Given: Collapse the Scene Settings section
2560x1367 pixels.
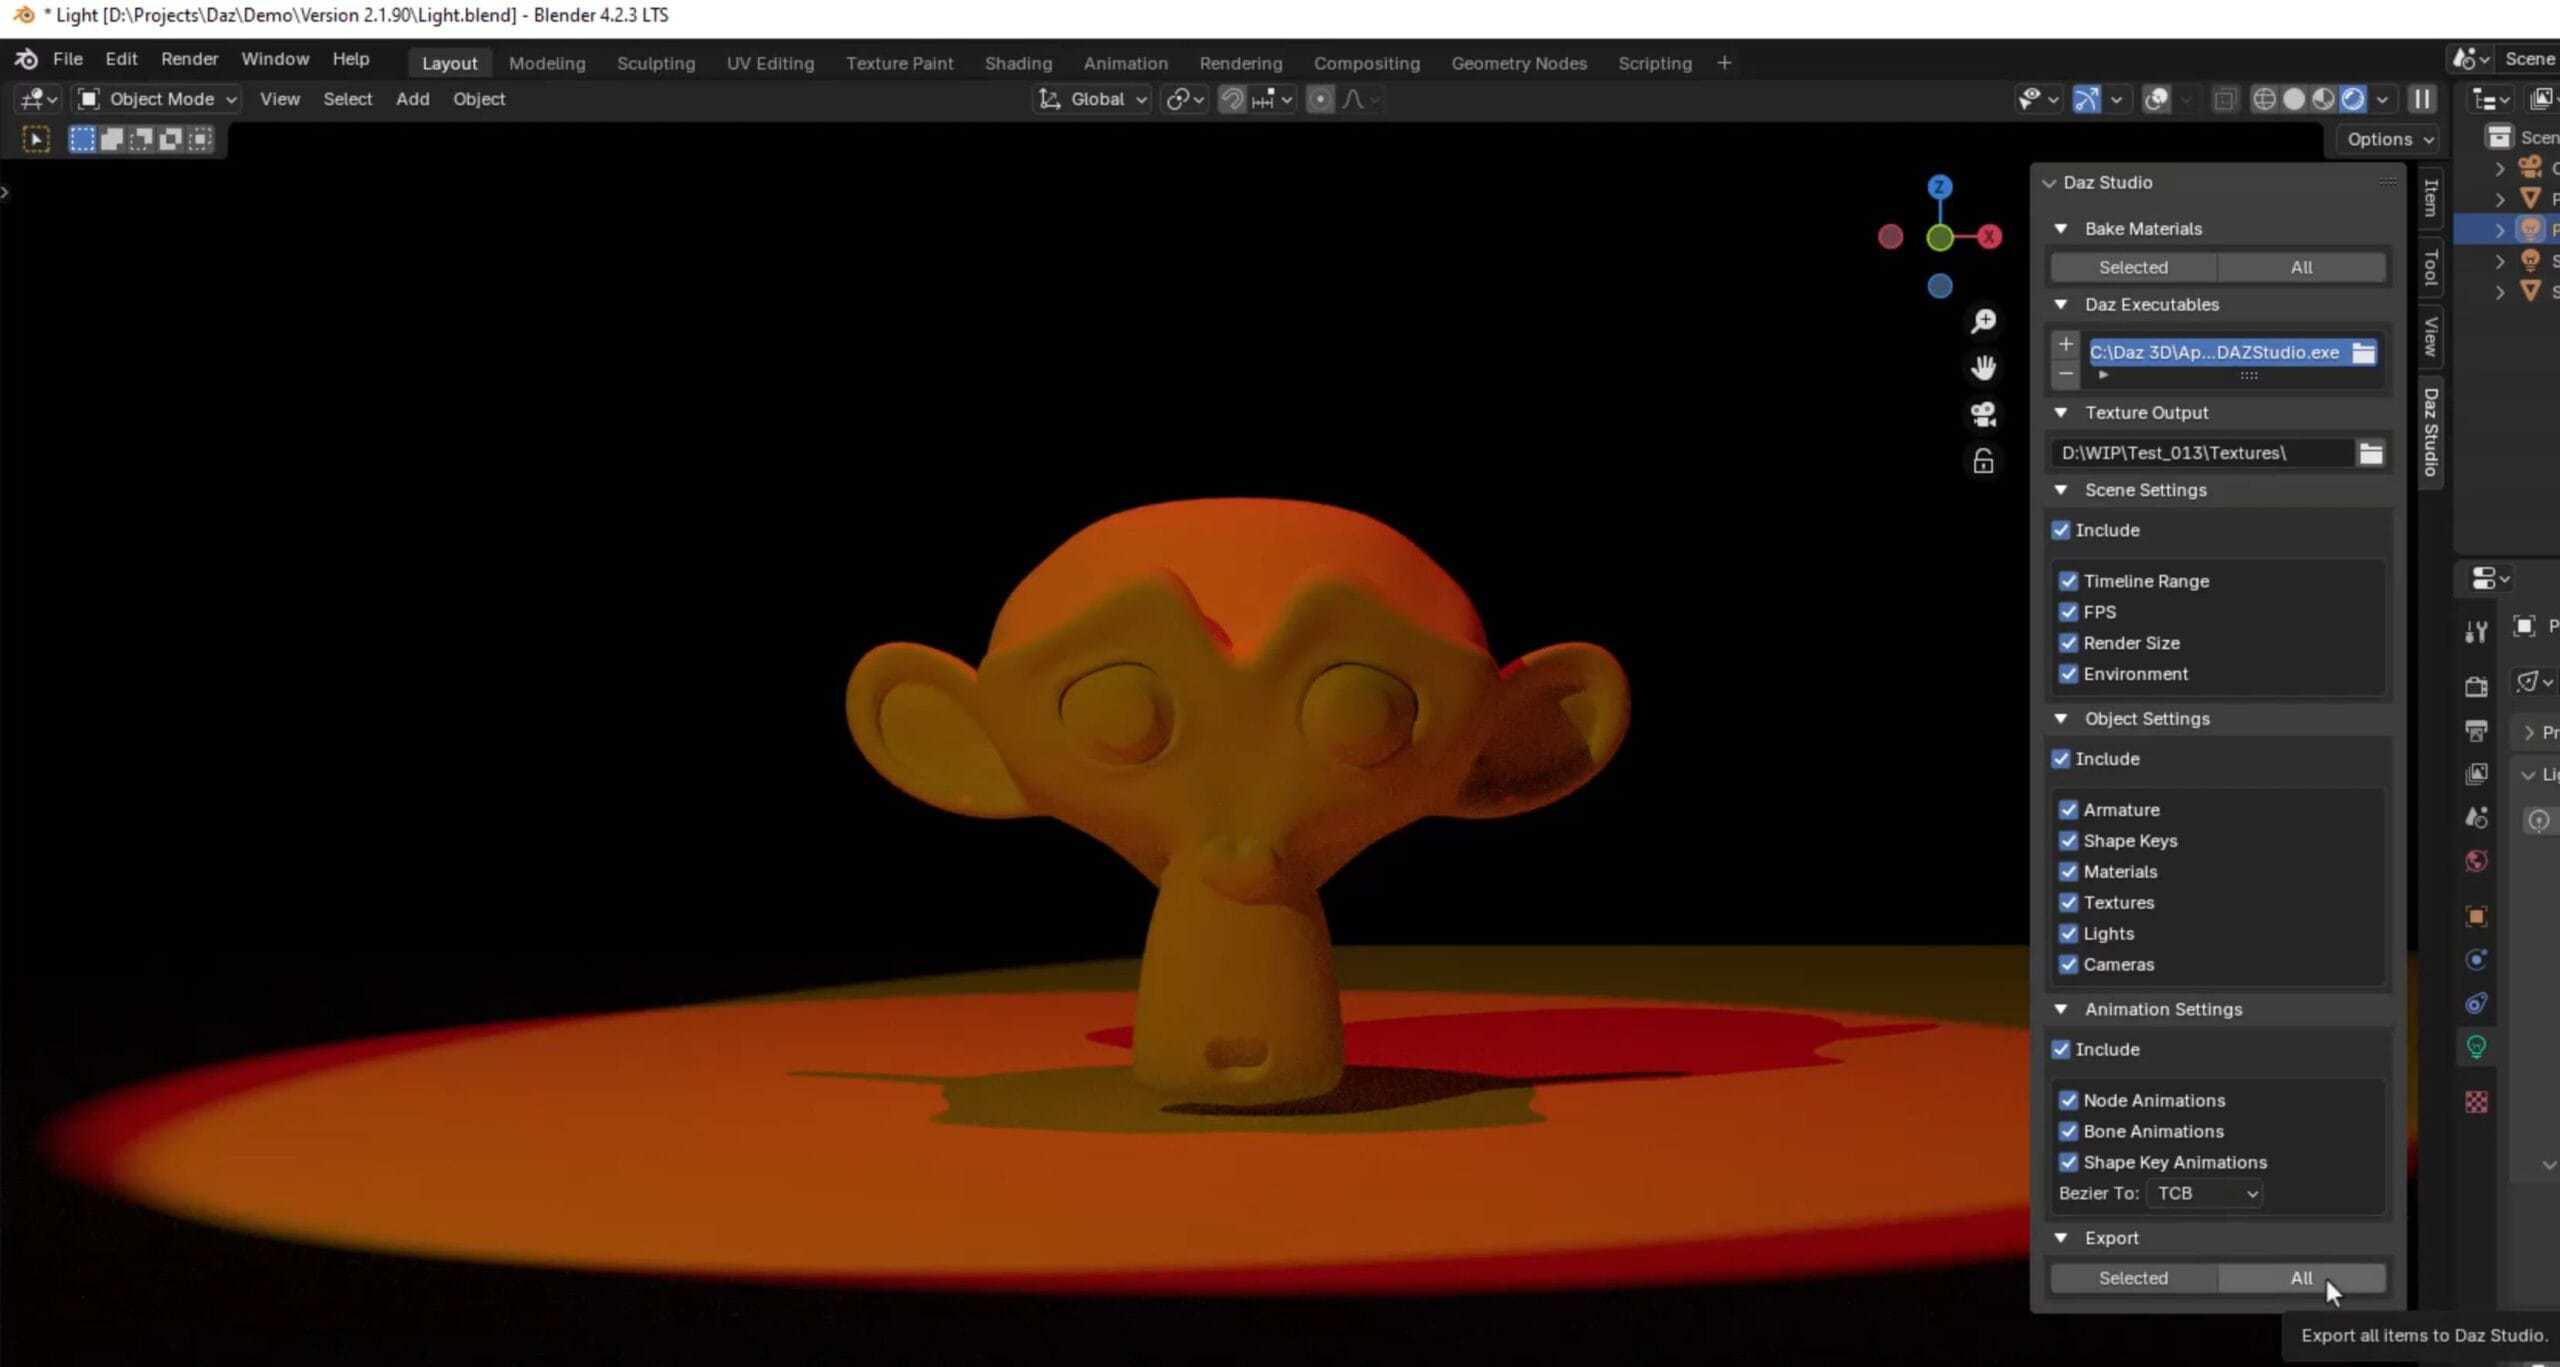Looking at the screenshot, I should tap(2061, 490).
